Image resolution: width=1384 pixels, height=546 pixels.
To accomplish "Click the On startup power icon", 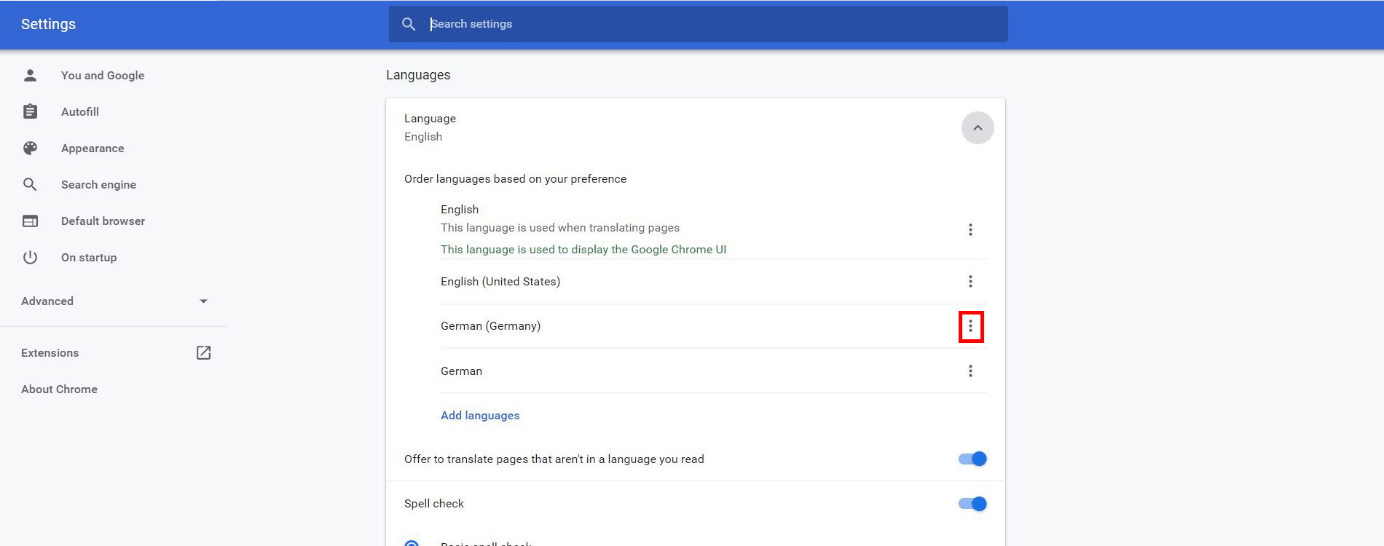I will pos(30,257).
